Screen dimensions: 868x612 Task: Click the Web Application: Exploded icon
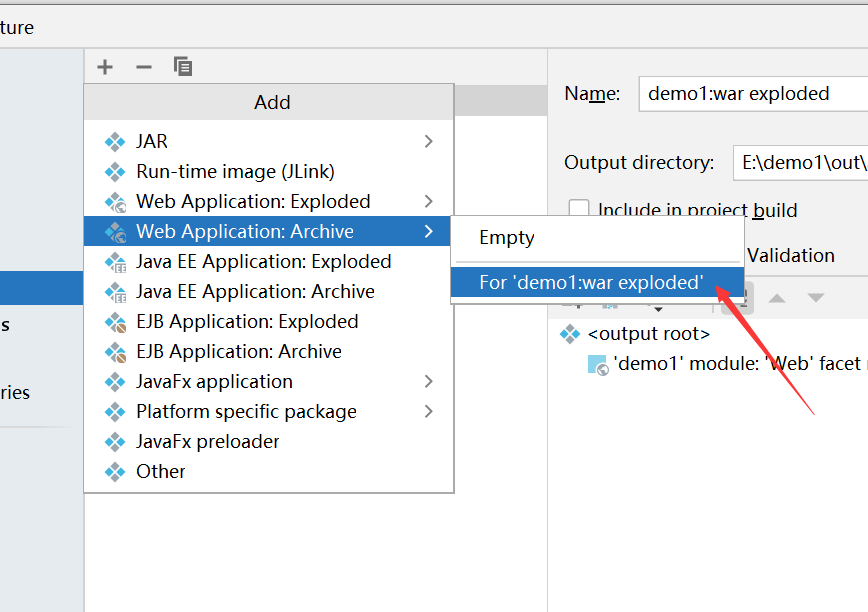click(x=115, y=202)
